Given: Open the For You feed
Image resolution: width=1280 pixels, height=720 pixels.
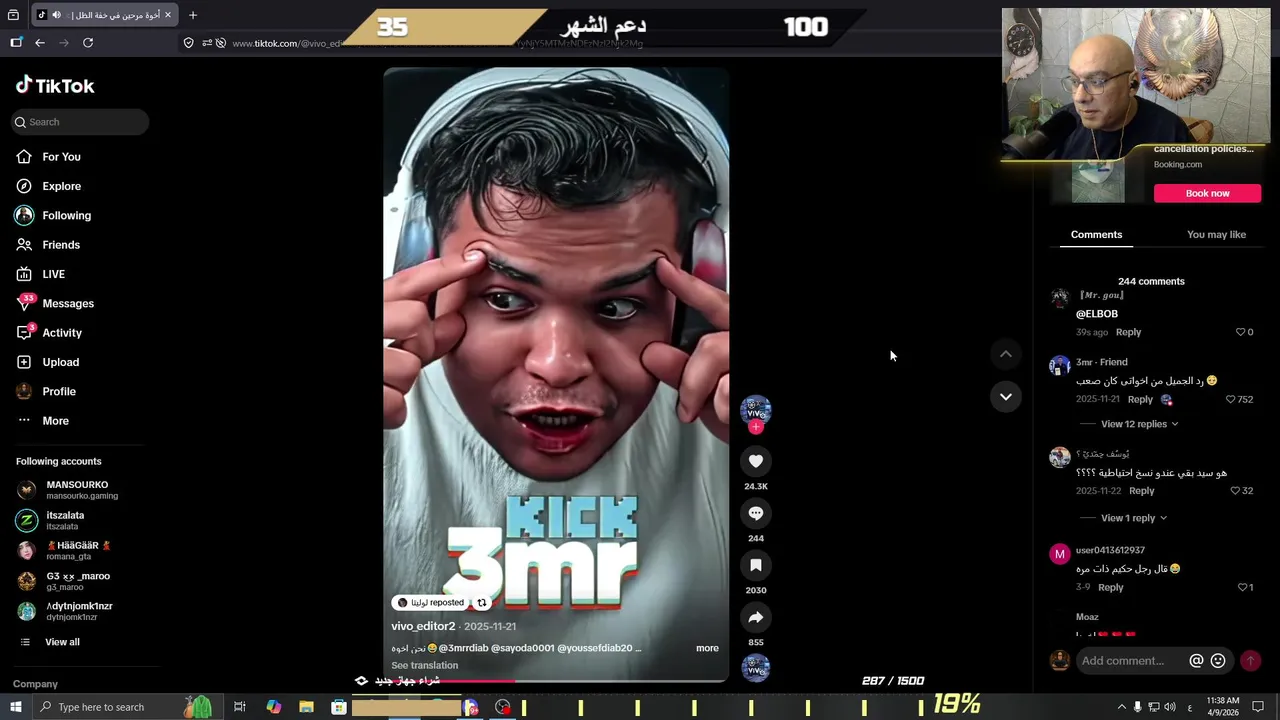Looking at the screenshot, I should 48,157.
